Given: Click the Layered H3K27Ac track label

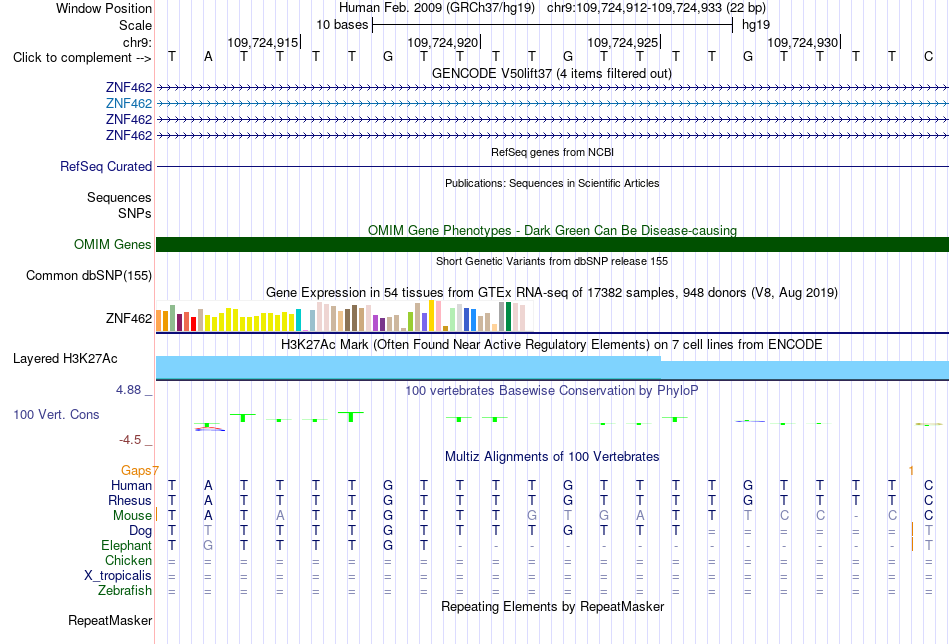Looking at the screenshot, I should click(65, 359).
